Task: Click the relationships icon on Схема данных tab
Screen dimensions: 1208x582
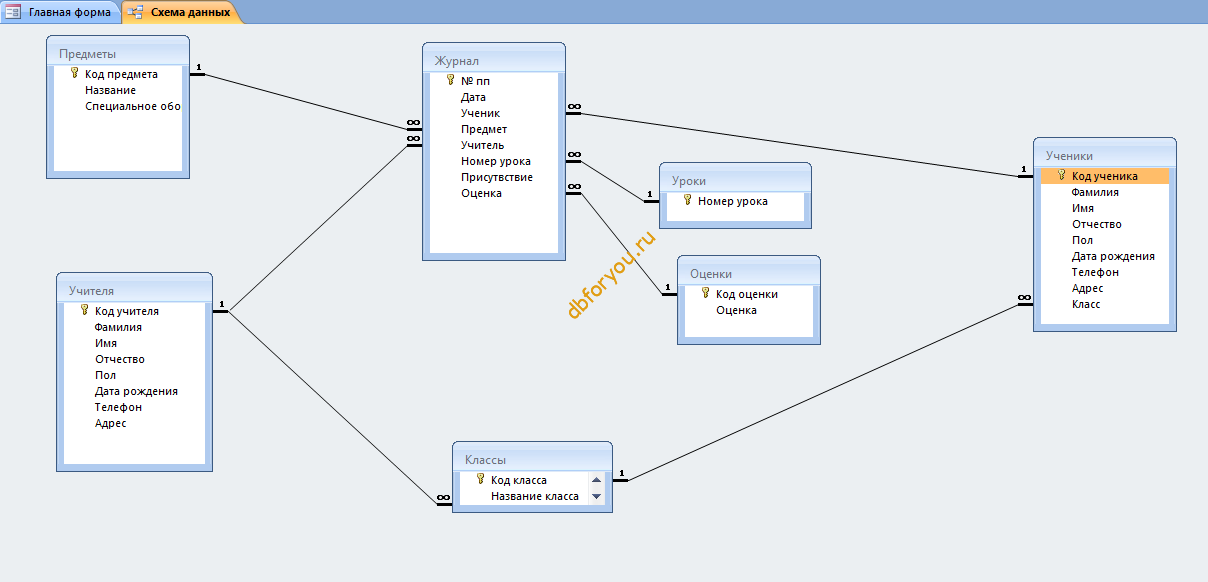Action: (x=136, y=12)
